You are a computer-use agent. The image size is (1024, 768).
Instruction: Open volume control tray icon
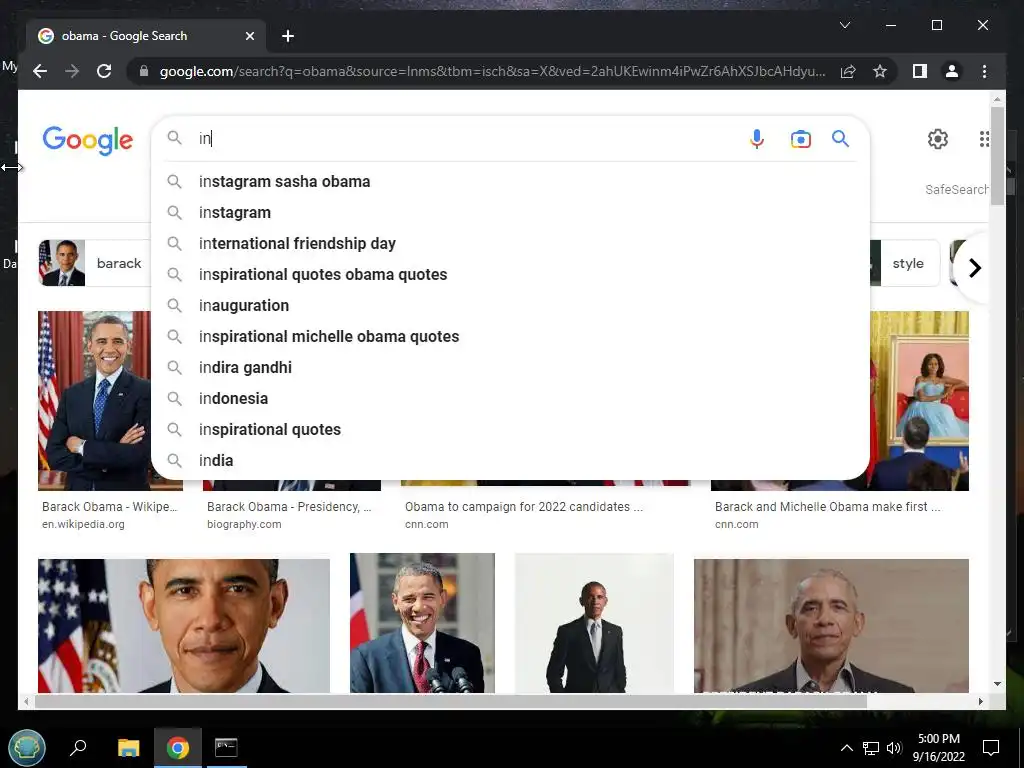click(x=894, y=748)
